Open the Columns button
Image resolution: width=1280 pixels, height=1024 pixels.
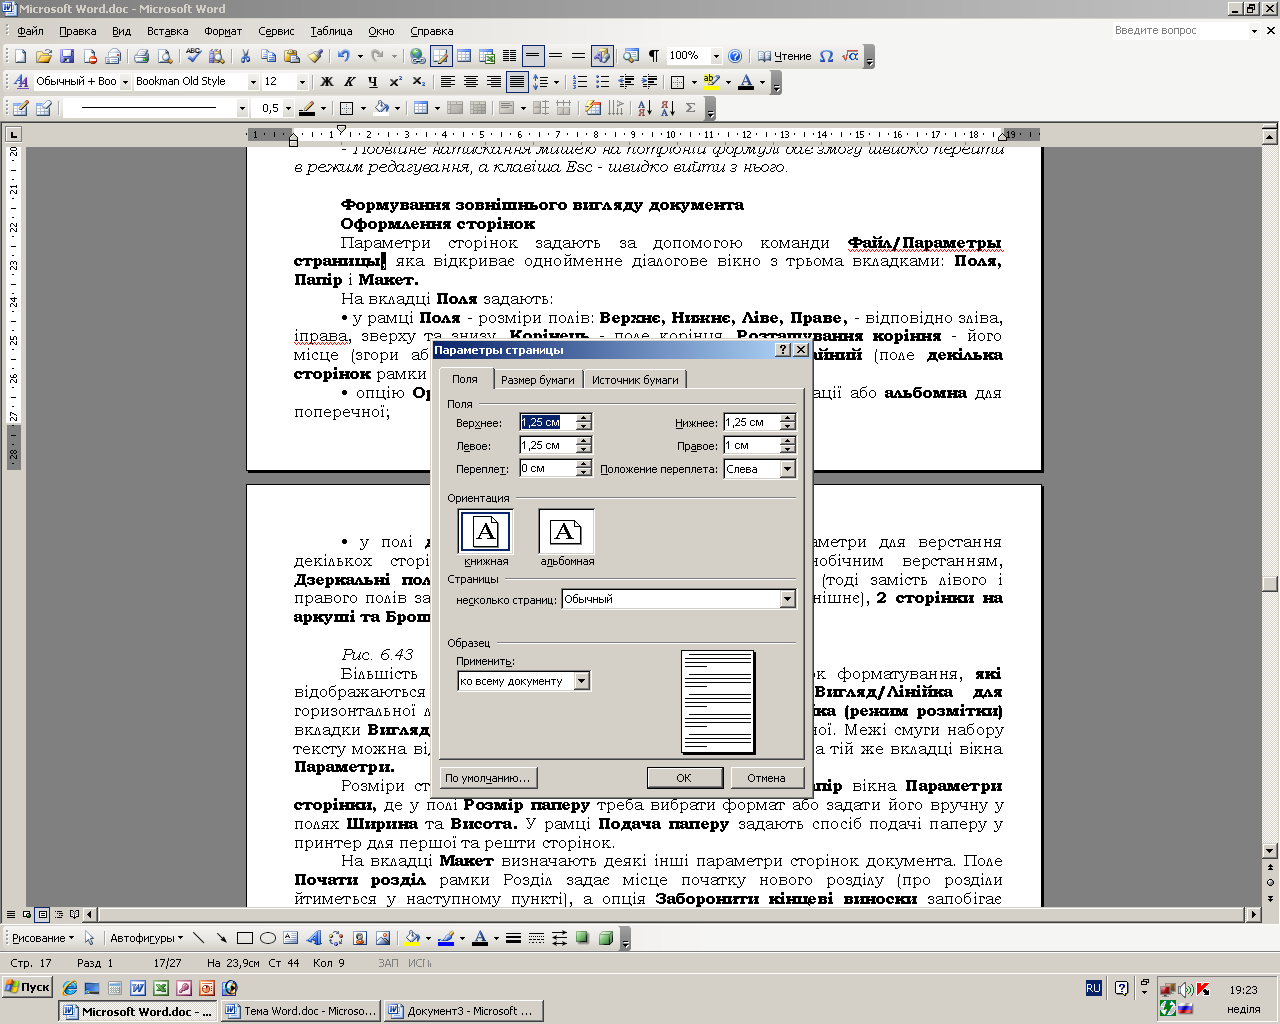[510, 56]
